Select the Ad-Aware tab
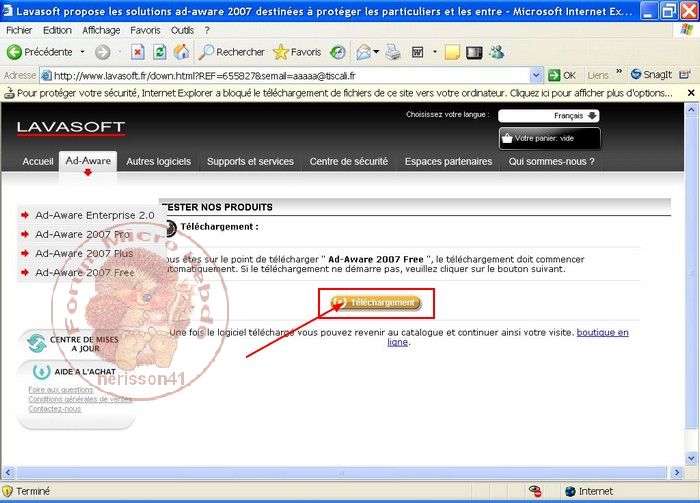This screenshot has width=700, height=503. point(88,161)
